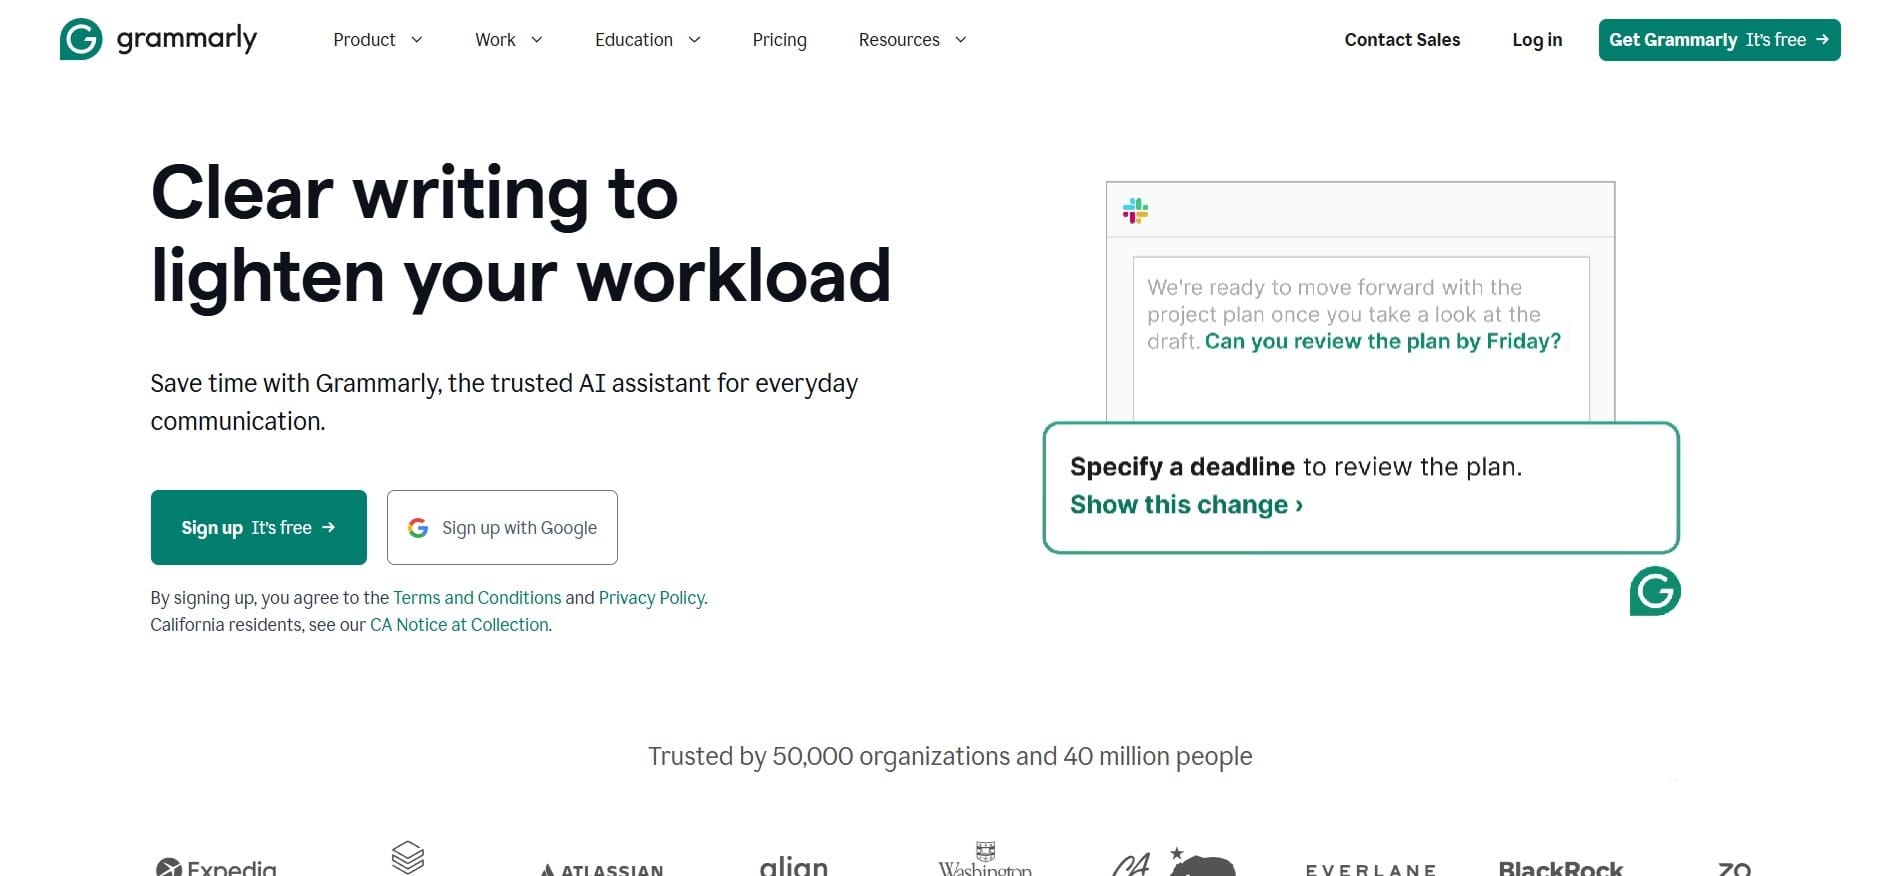The image size is (1901, 876).
Task: Open Privacy Policy link
Action: point(651,598)
